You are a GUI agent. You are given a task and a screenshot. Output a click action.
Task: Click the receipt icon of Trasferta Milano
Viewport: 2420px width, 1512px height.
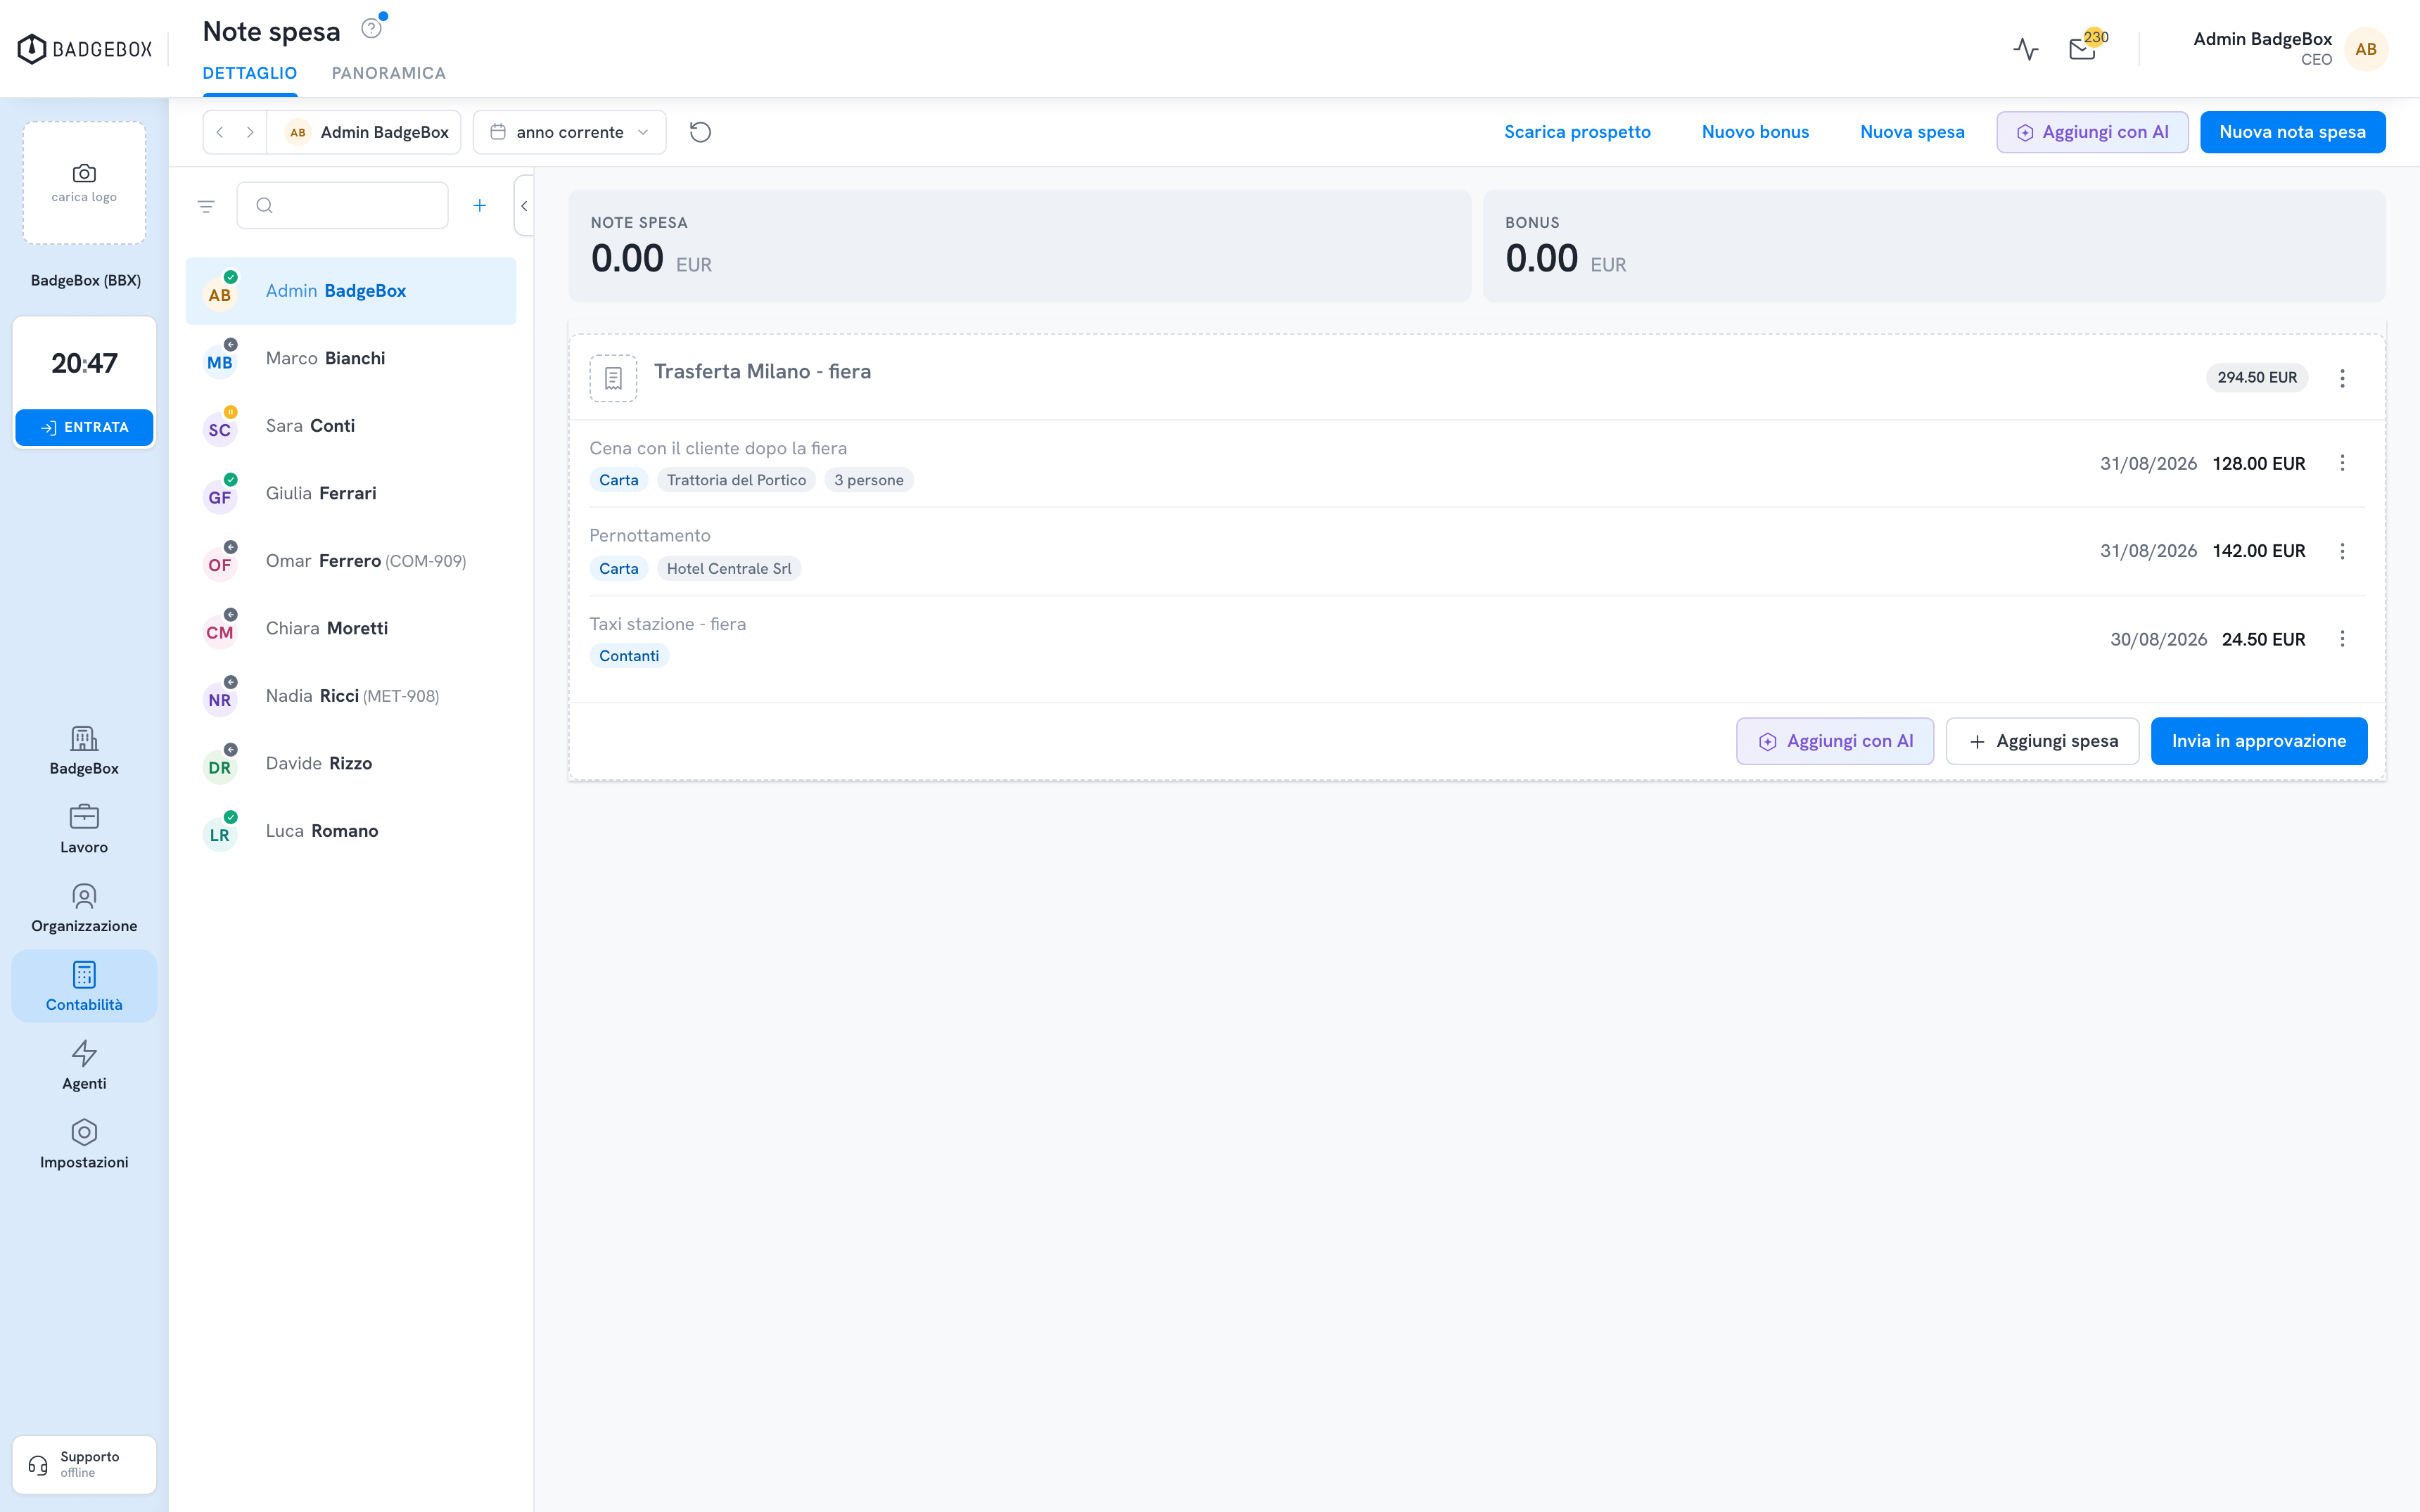point(613,378)
